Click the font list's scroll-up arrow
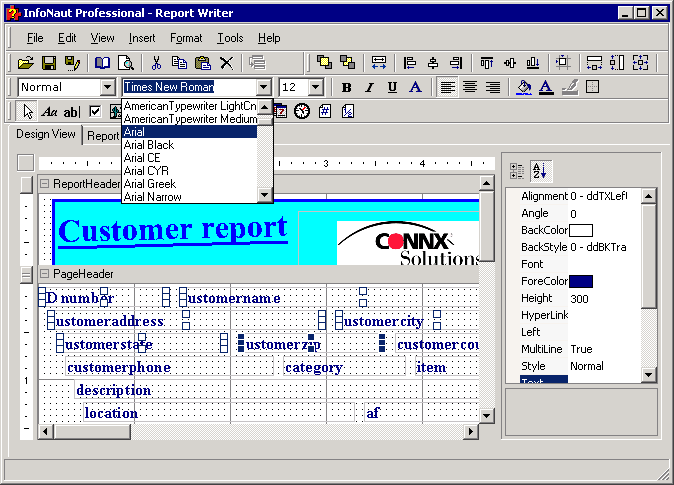 (264, 106)
